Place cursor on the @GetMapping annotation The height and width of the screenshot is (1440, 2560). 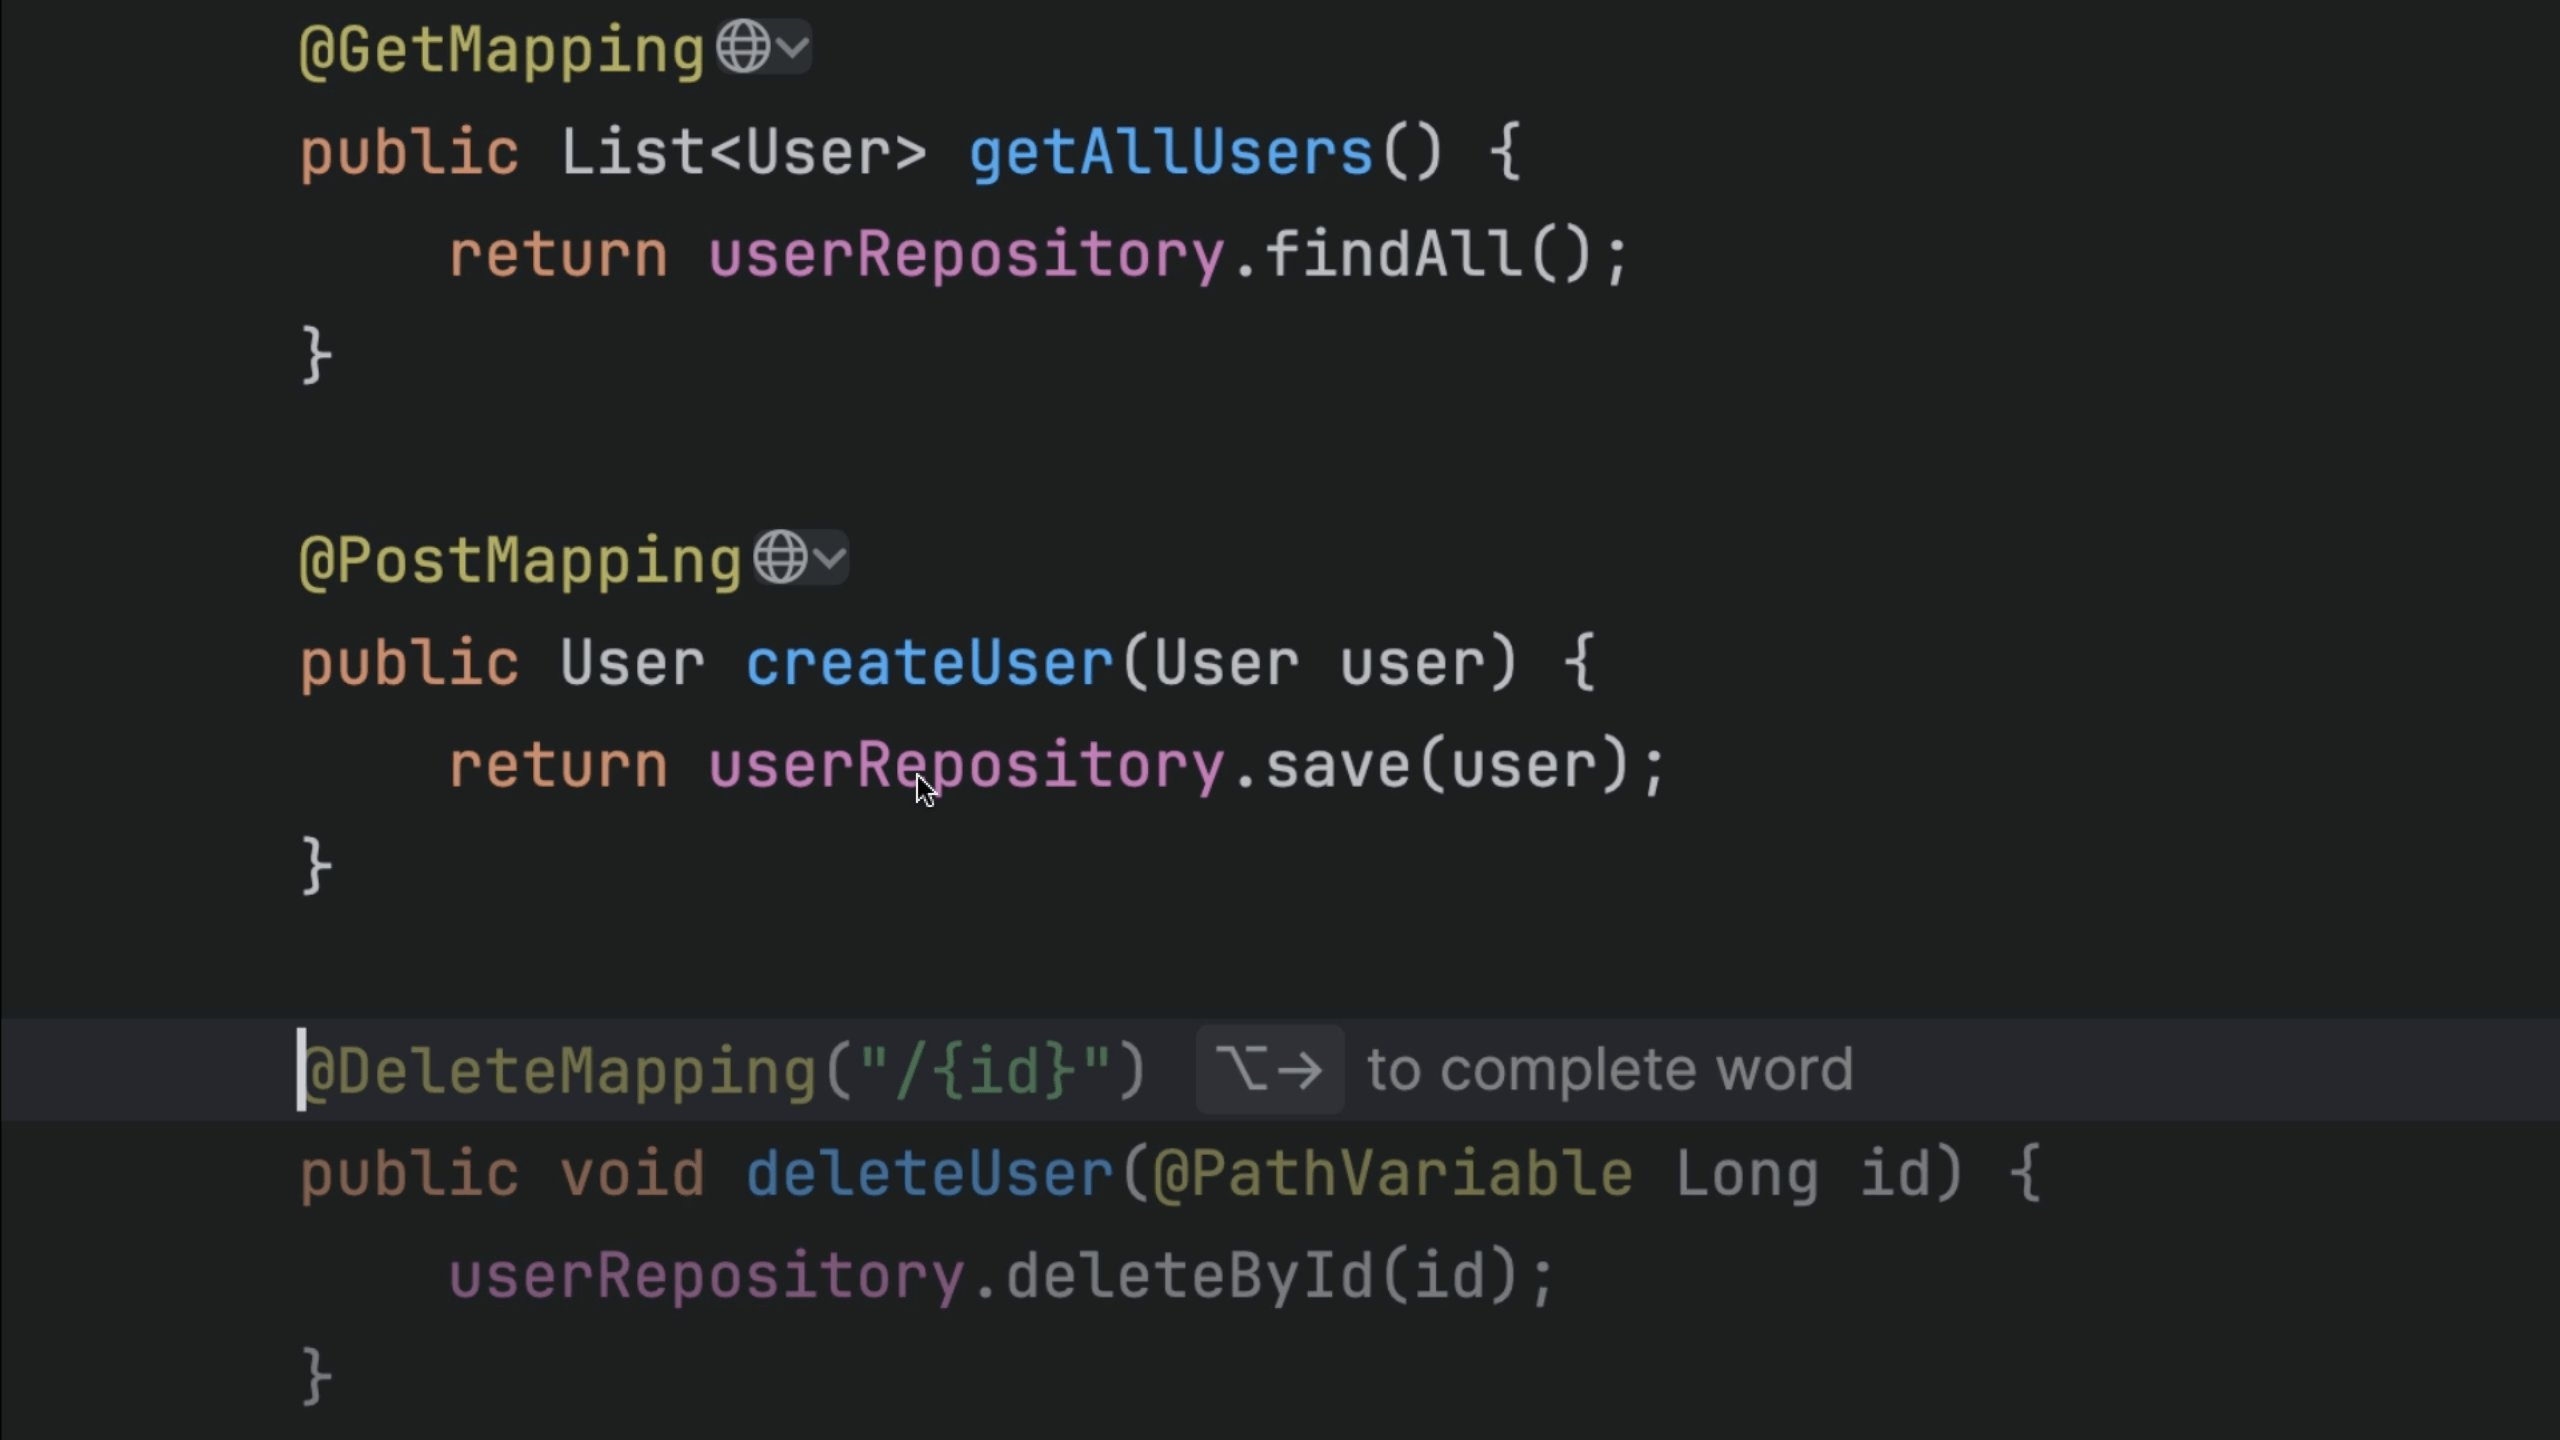[502, 51]
